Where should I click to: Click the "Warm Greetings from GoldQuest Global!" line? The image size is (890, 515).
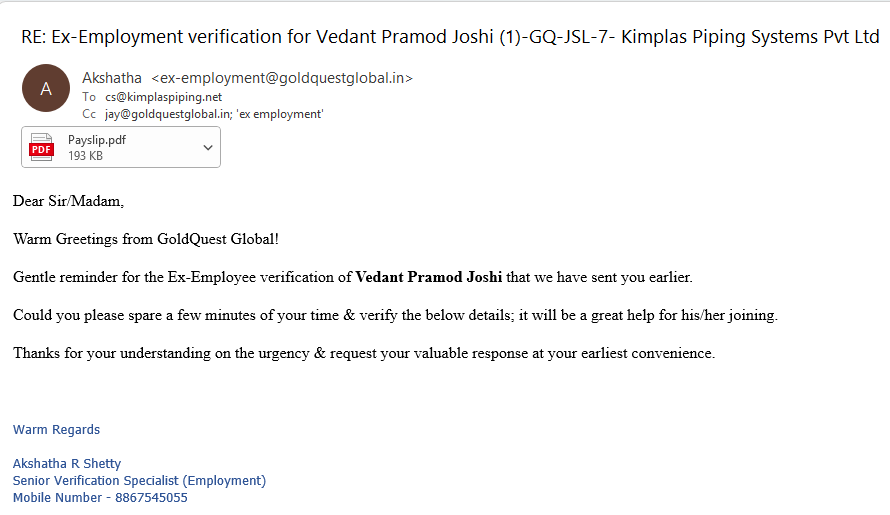[146, 239]
